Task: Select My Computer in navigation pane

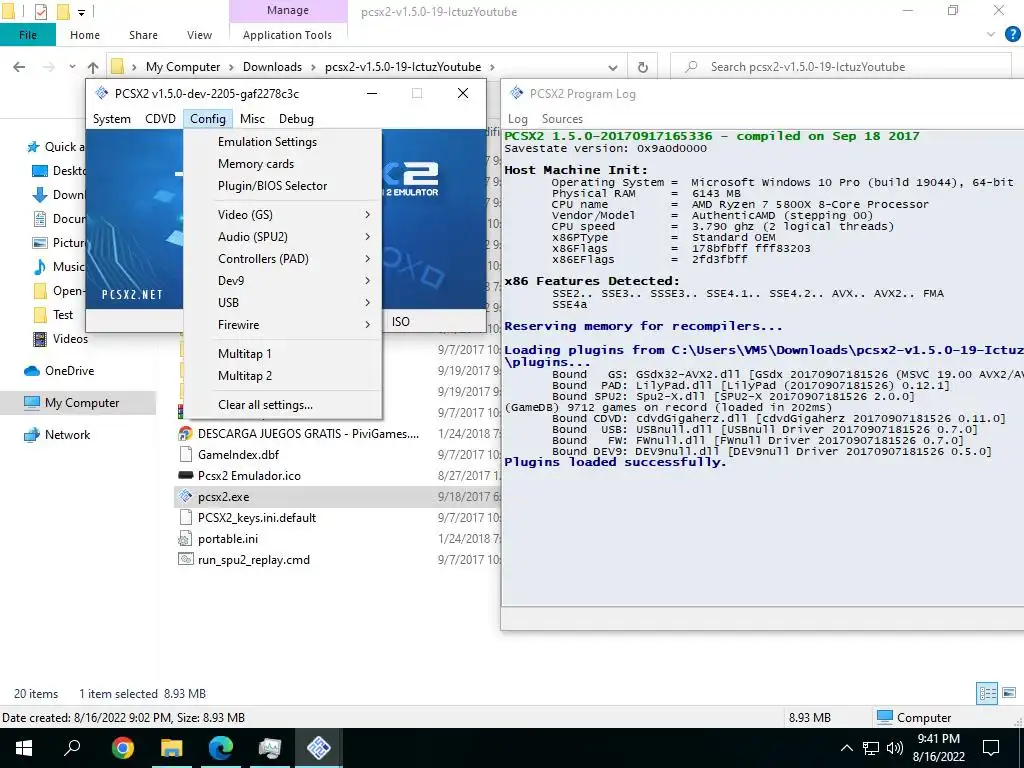Action: (x=82, y=403)
